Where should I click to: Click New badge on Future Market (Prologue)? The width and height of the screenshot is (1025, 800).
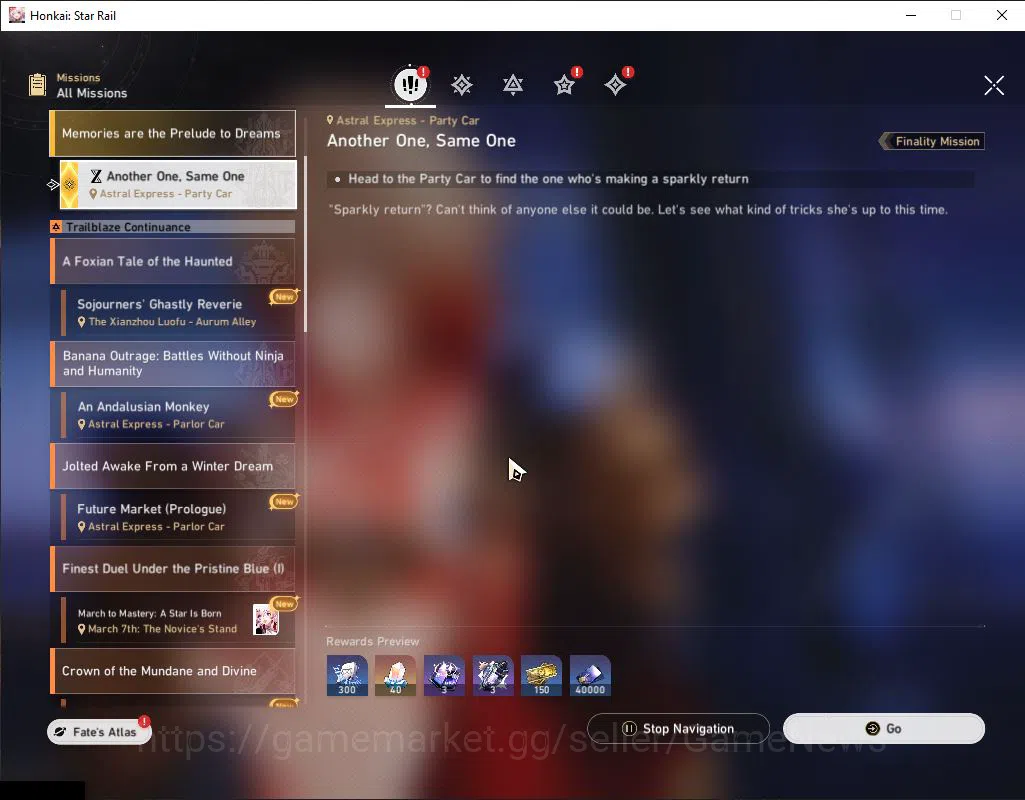[284, 501]
